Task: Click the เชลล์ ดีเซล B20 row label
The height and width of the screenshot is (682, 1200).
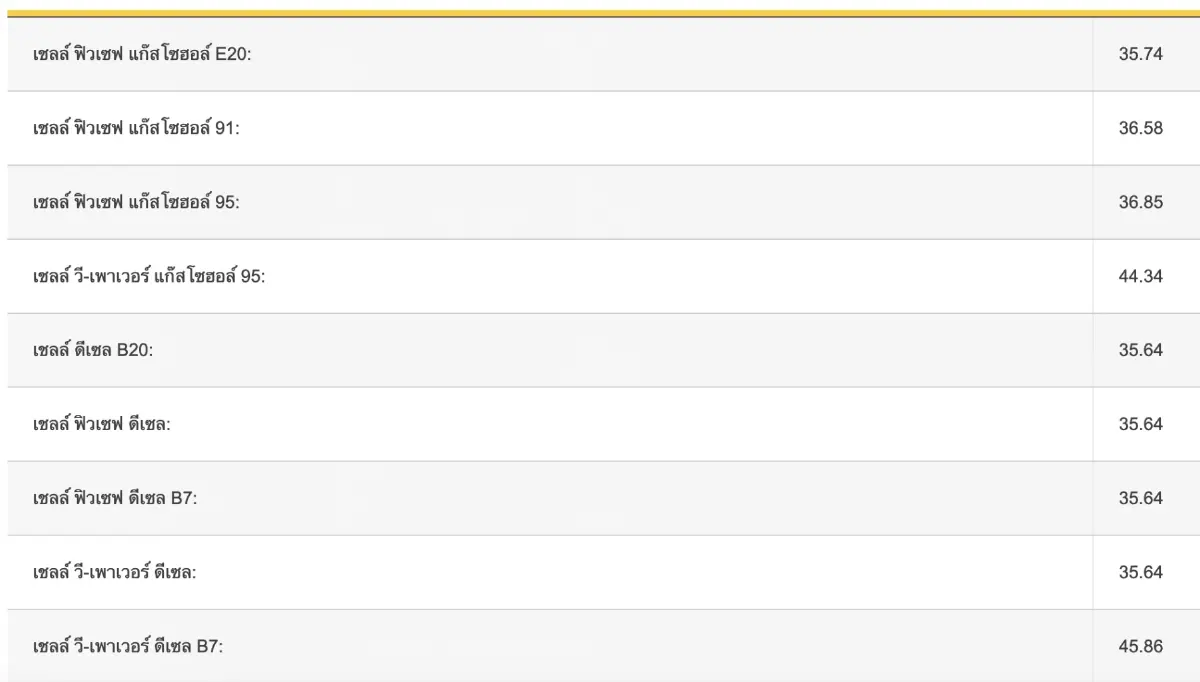Action: coord(93,350)
